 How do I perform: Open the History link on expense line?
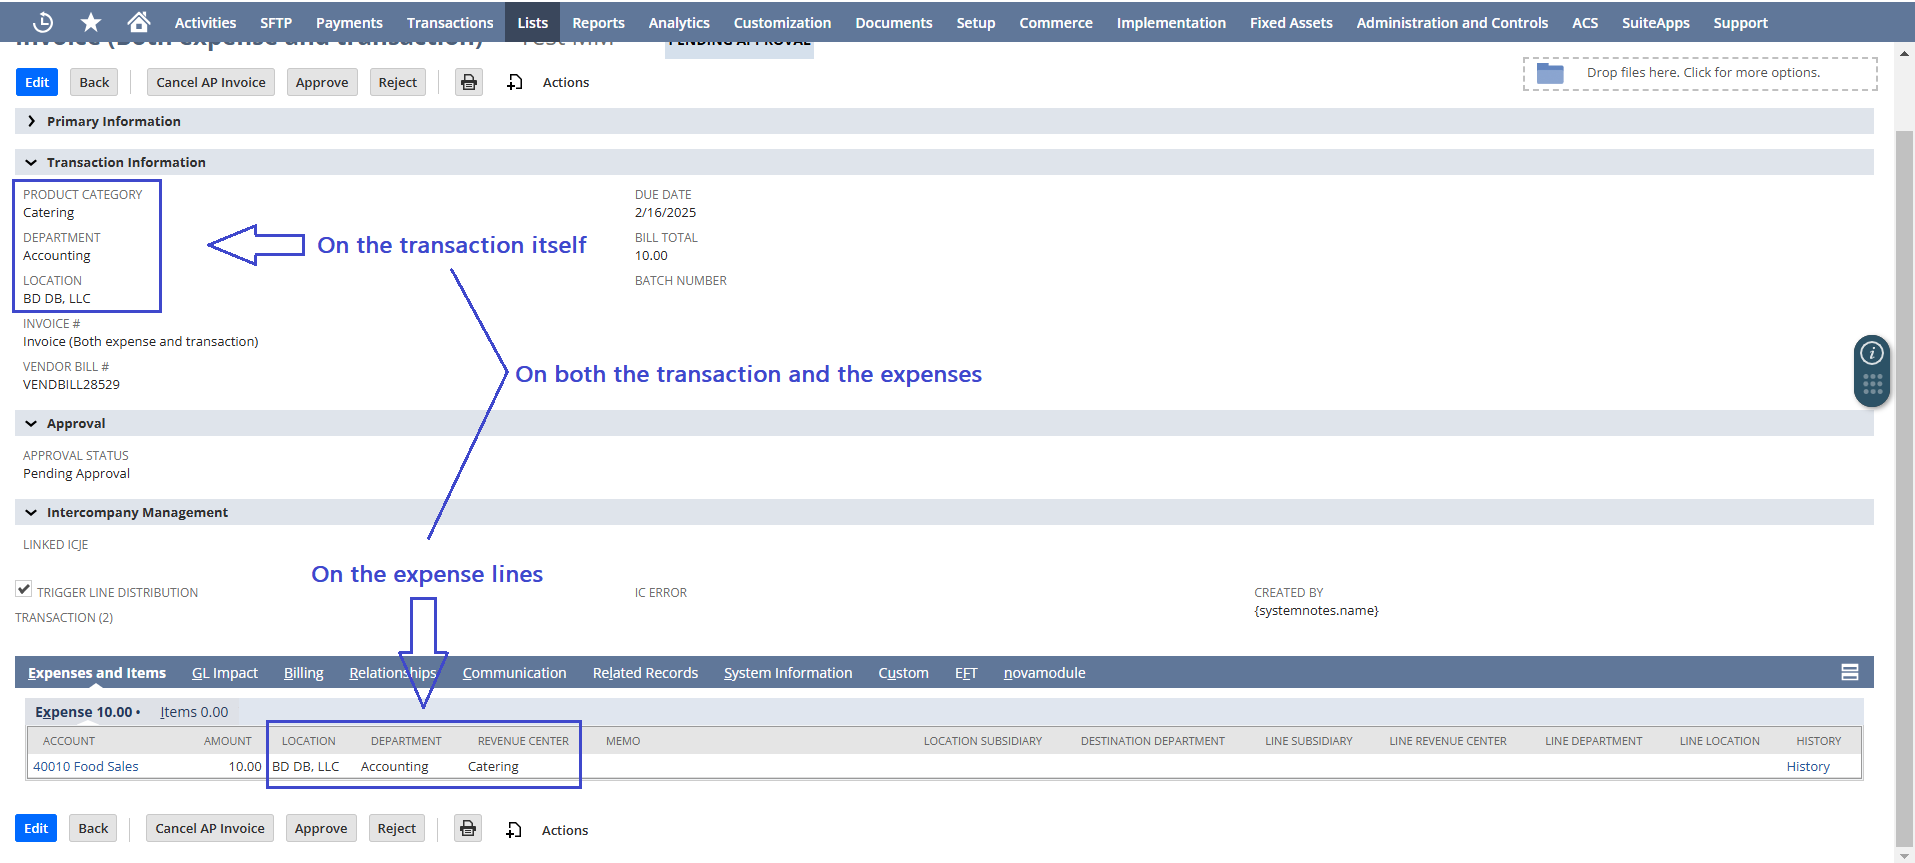click(1807, 766)
